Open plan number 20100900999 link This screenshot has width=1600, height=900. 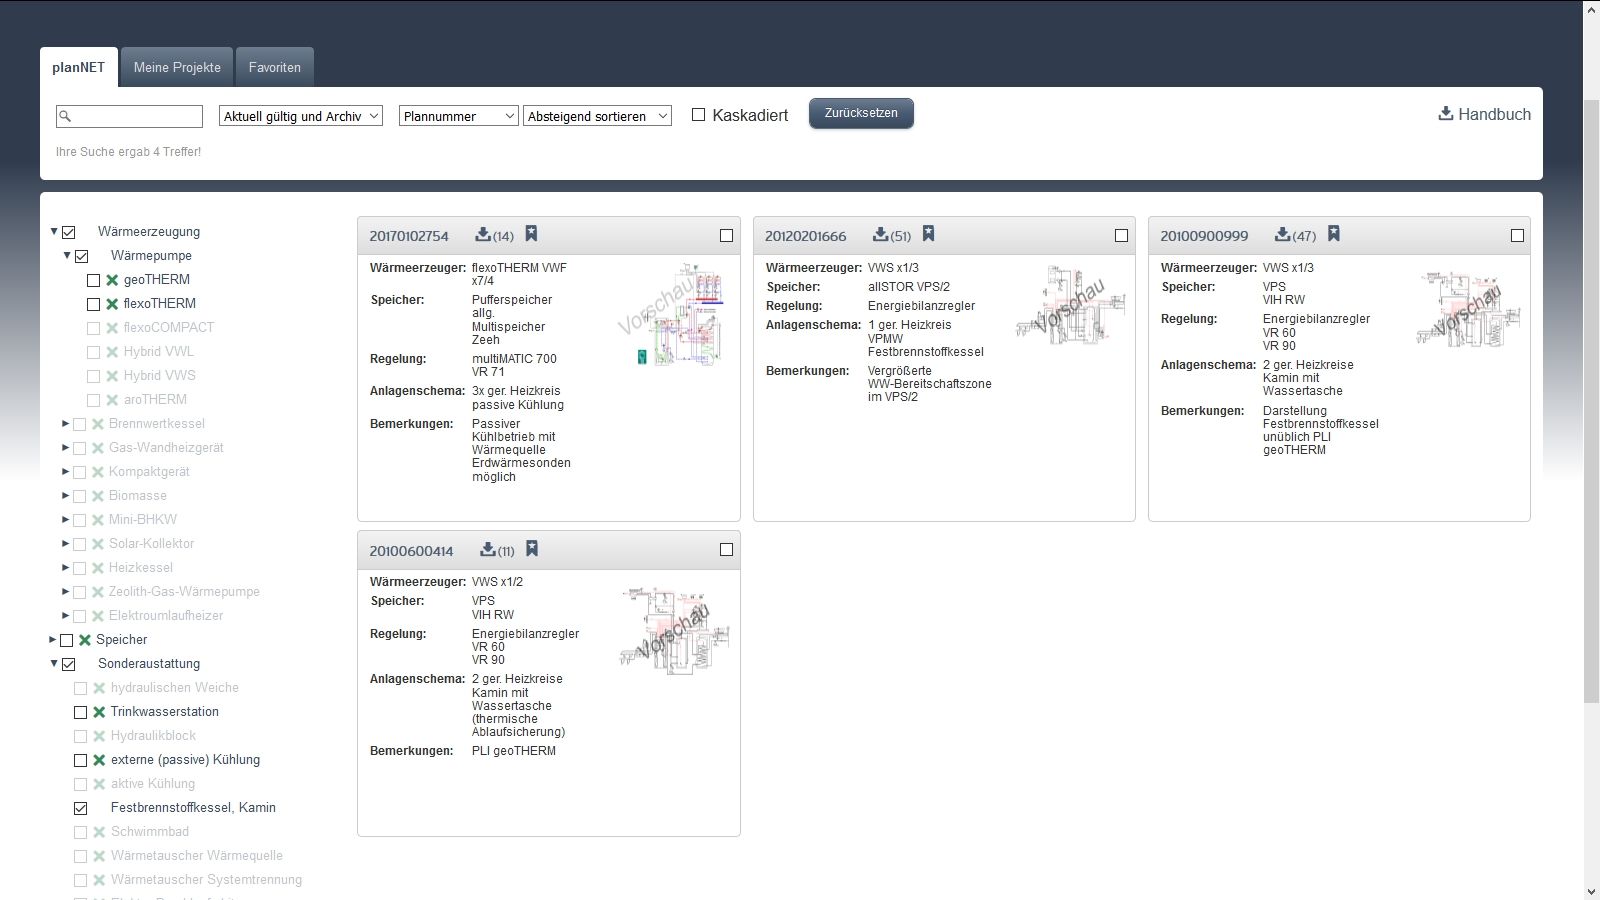coord(1204,236)
